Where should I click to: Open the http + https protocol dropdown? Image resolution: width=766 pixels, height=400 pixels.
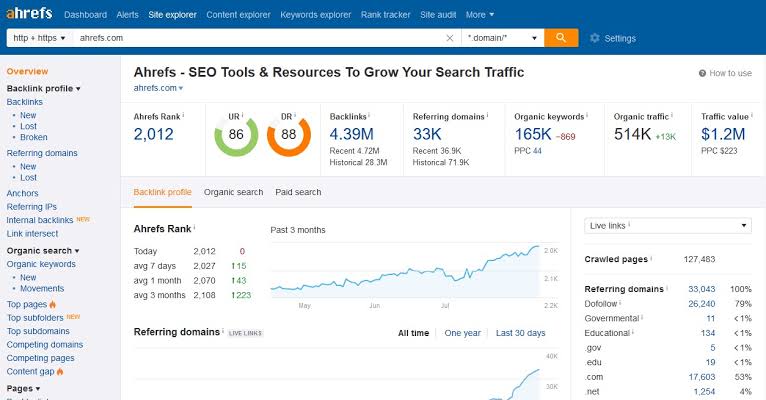click(x=39, y=38)
